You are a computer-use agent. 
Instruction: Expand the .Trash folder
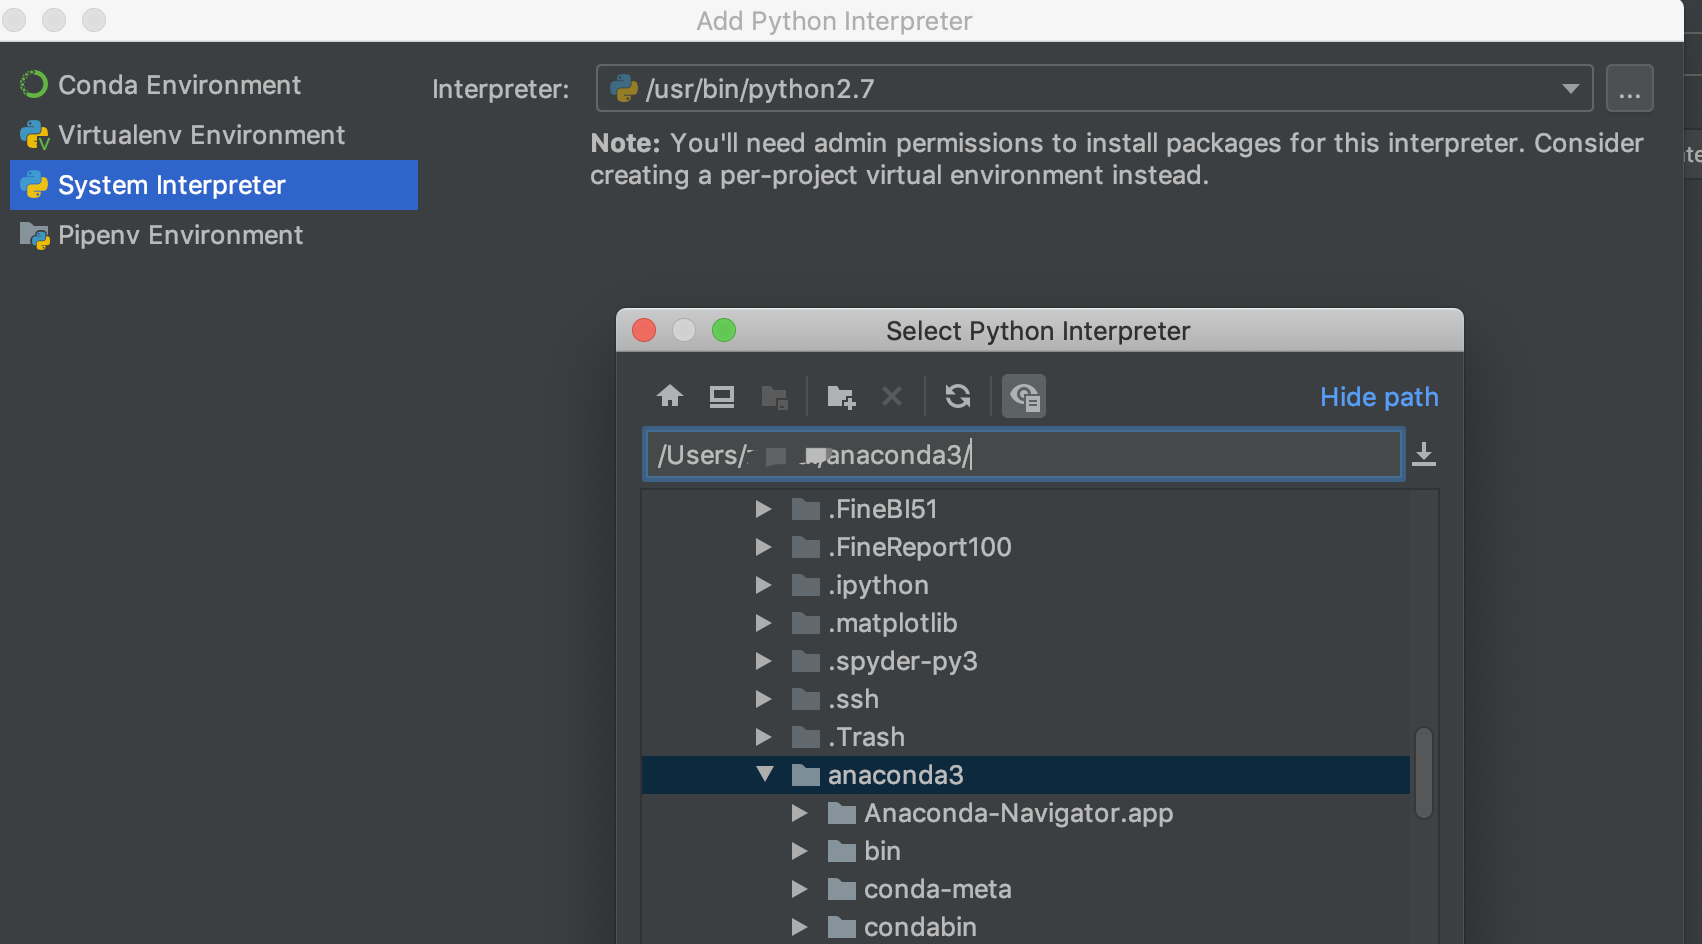[763, 737]
